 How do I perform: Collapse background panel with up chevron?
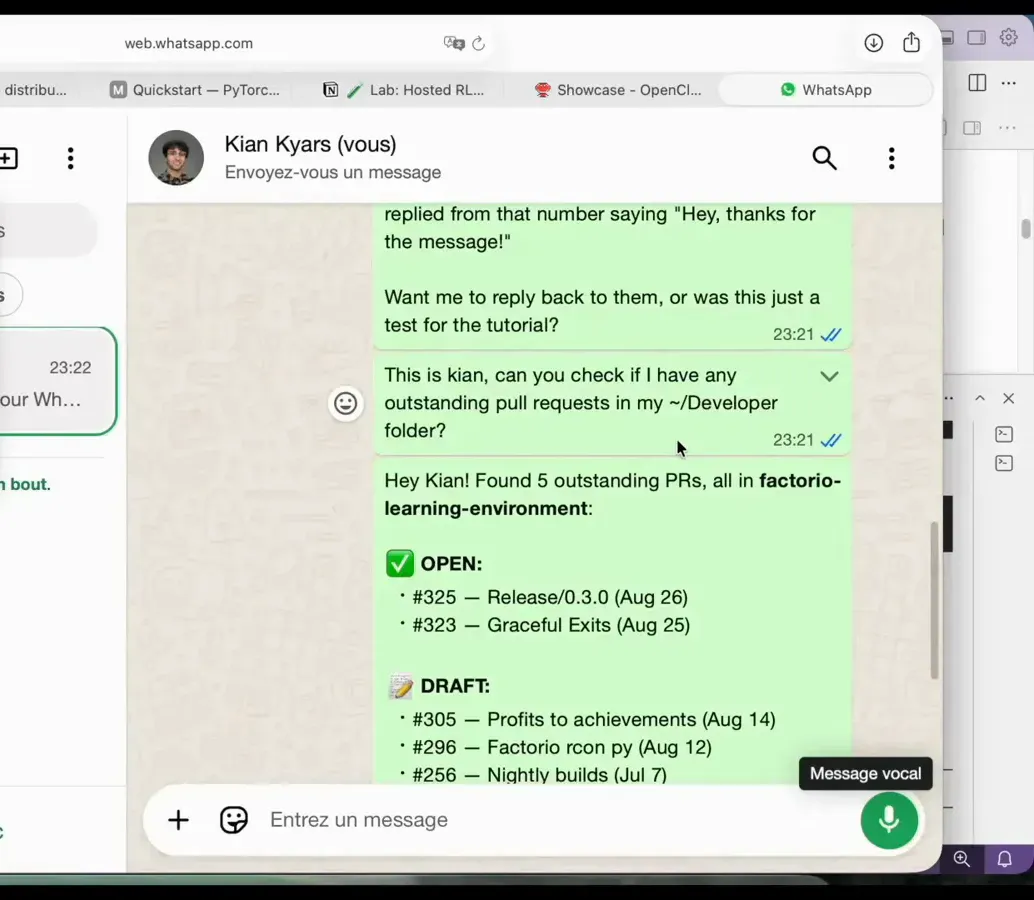[980, 398]
